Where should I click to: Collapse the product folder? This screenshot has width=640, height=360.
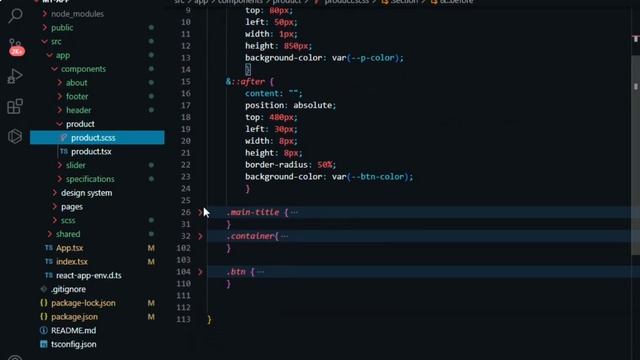(60, 124)
